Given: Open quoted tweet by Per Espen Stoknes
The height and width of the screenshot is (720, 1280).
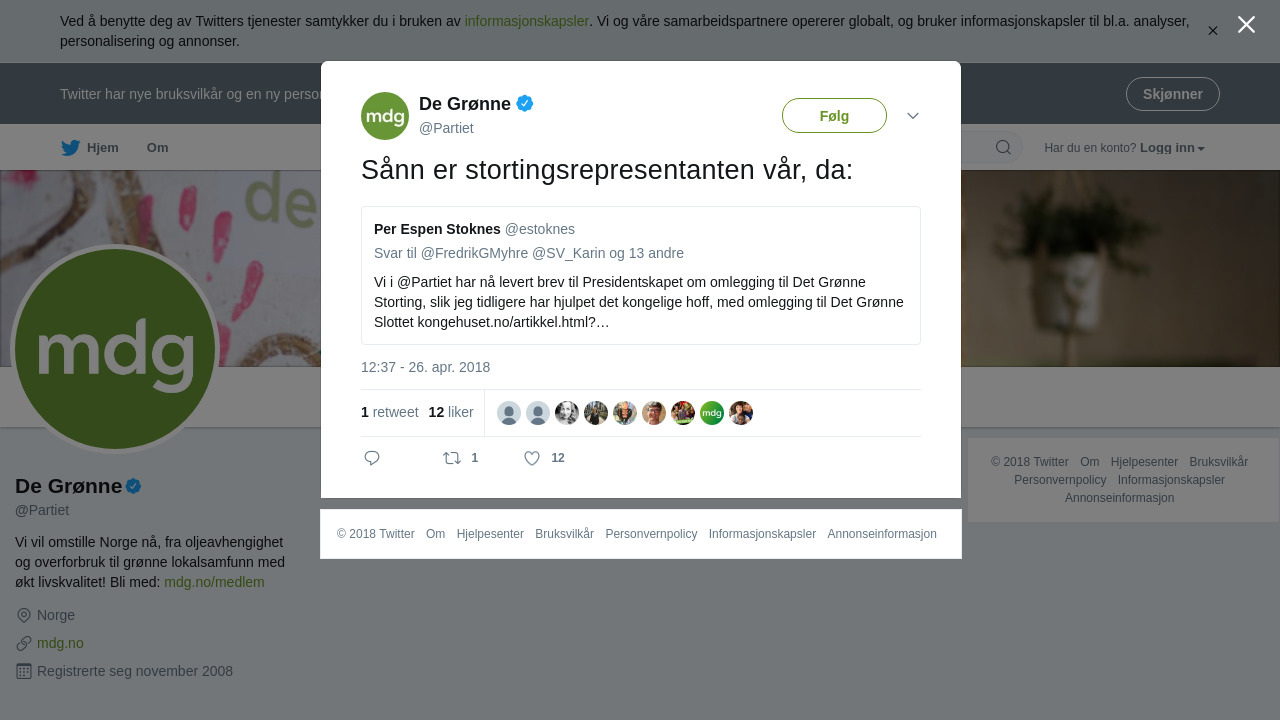Looking at the screenshot, I should (641, 276).
